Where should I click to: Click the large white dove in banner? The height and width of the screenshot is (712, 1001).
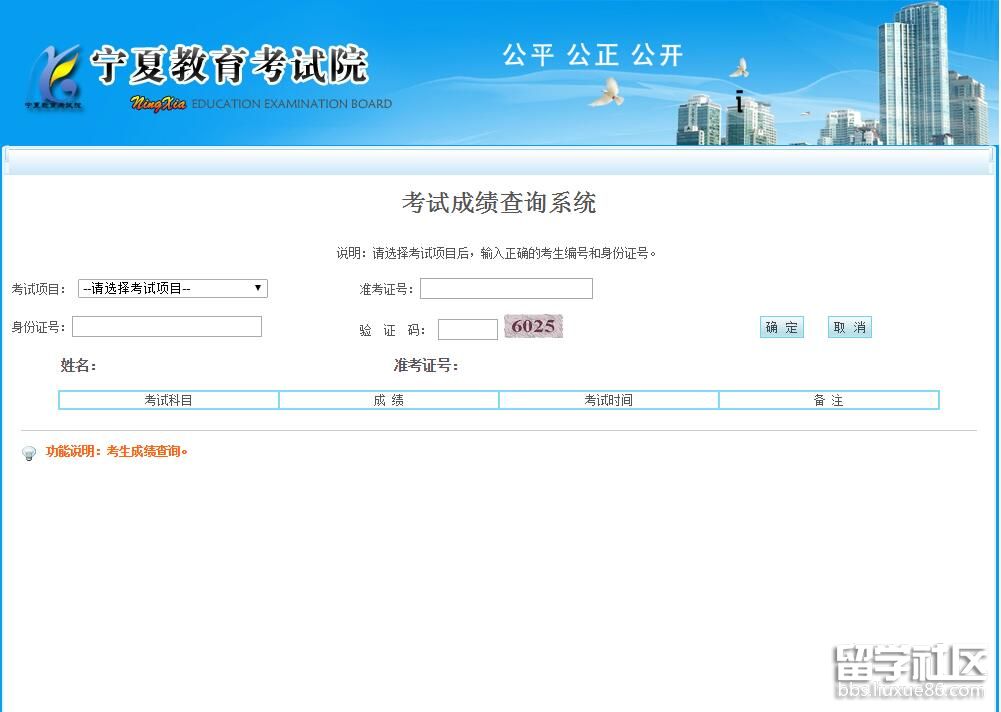coord(607,93)
